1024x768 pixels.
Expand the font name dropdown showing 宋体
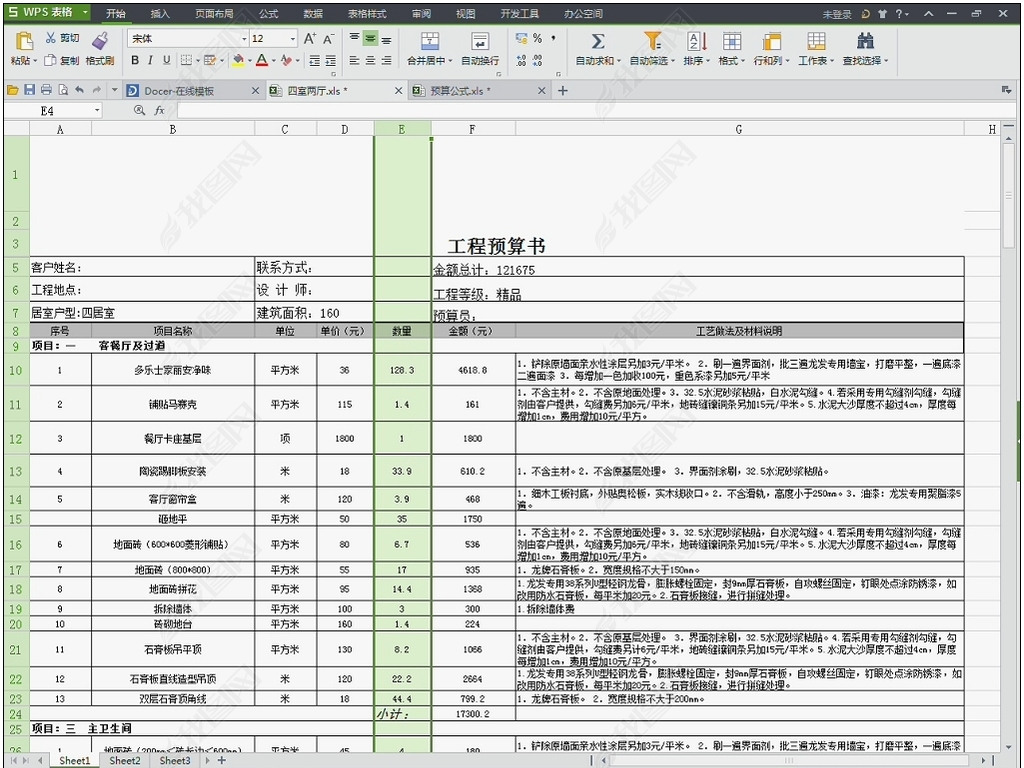[x=244, y=39]
